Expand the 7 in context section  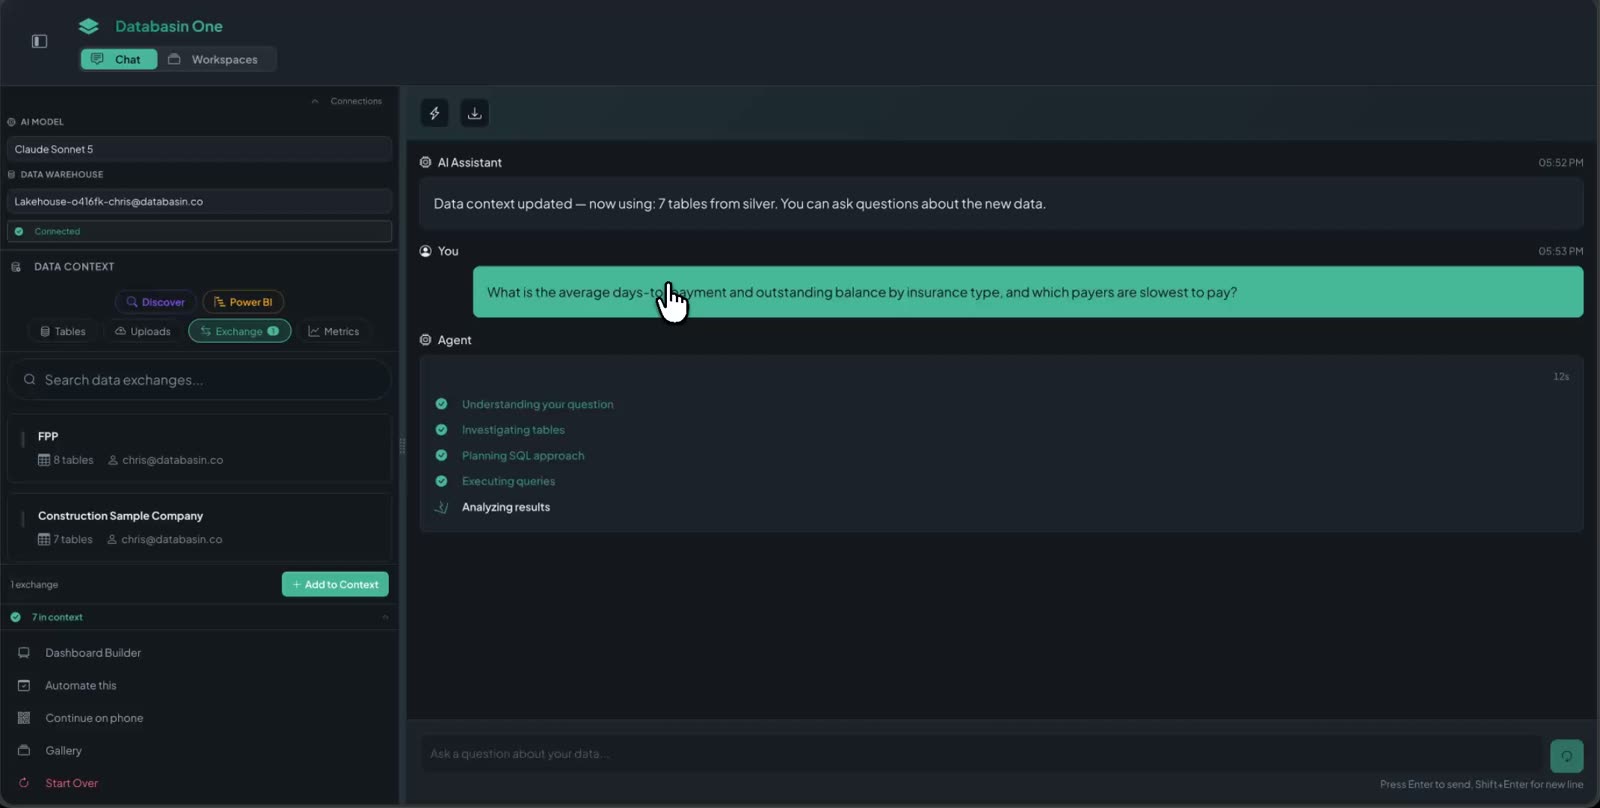coord(199,617)
